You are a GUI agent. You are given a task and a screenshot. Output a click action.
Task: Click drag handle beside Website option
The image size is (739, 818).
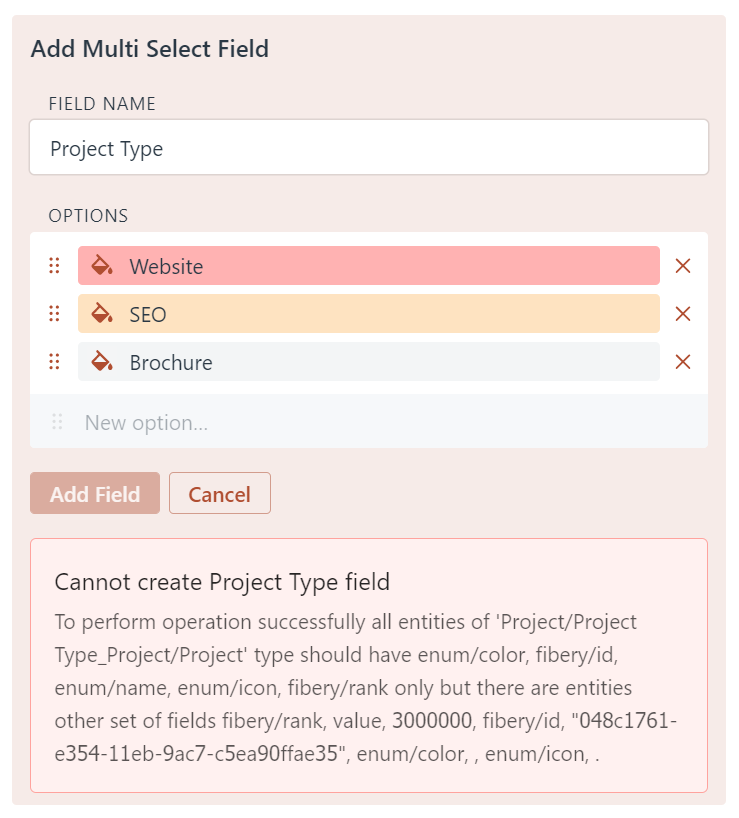pyautogui.click(x=55, y=266)
